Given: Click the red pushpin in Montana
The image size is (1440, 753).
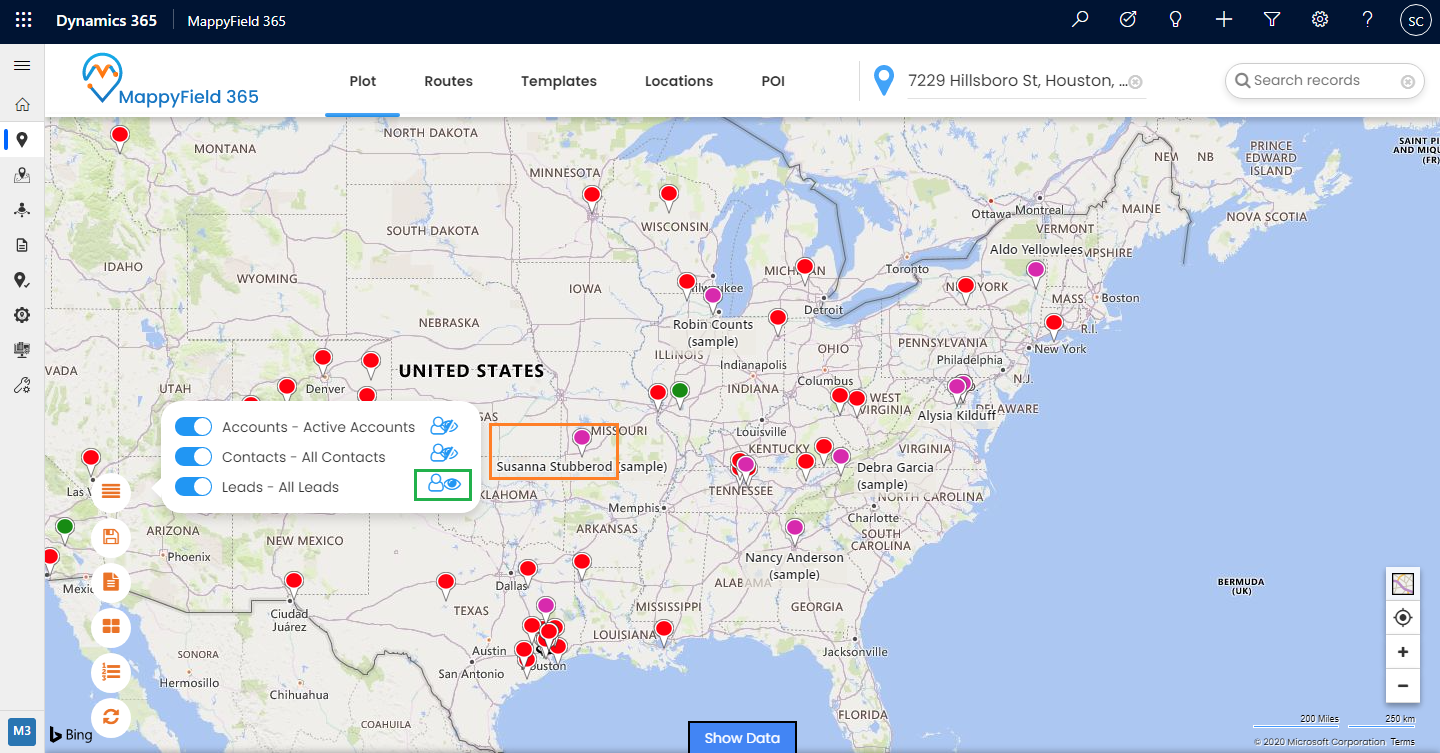Looking at the screenshot, I should coord(120,137).
